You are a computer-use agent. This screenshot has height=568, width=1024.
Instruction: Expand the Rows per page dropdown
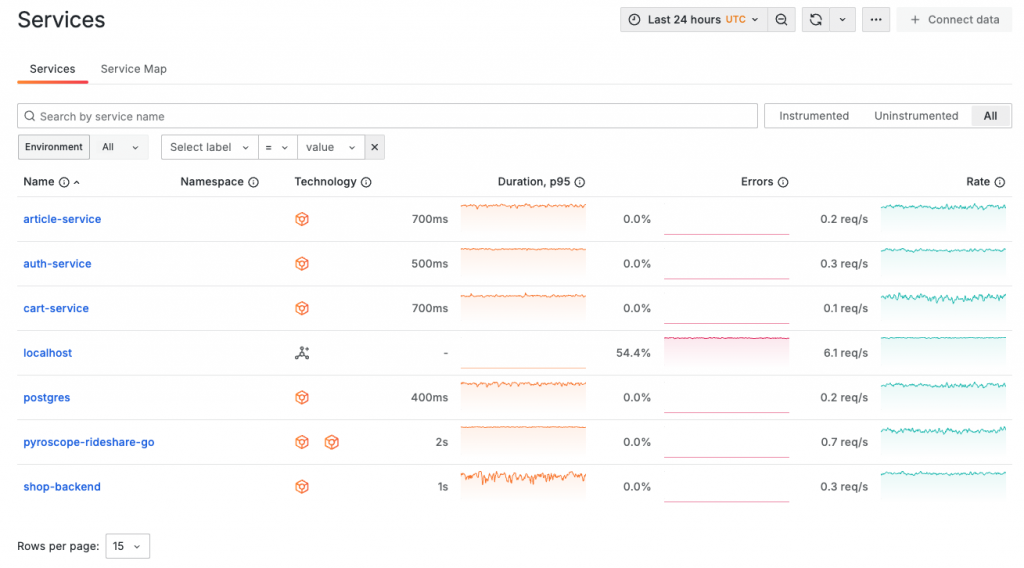[x=127, y=546]
